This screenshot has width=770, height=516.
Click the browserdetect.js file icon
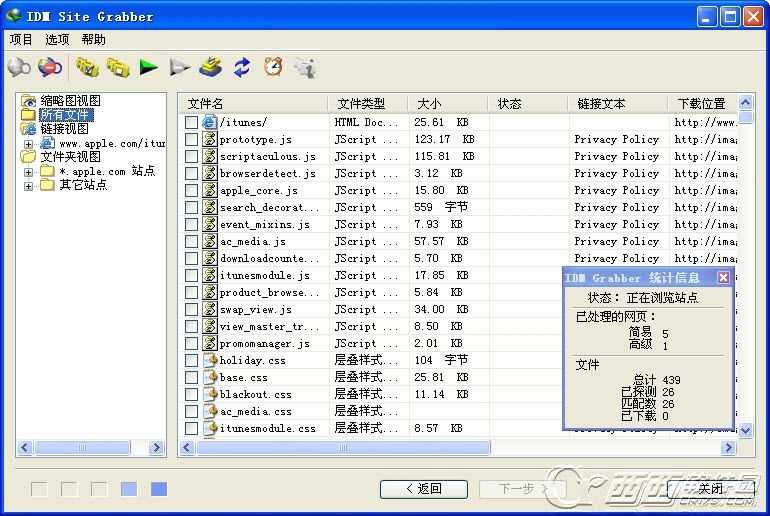click(210, 173)
